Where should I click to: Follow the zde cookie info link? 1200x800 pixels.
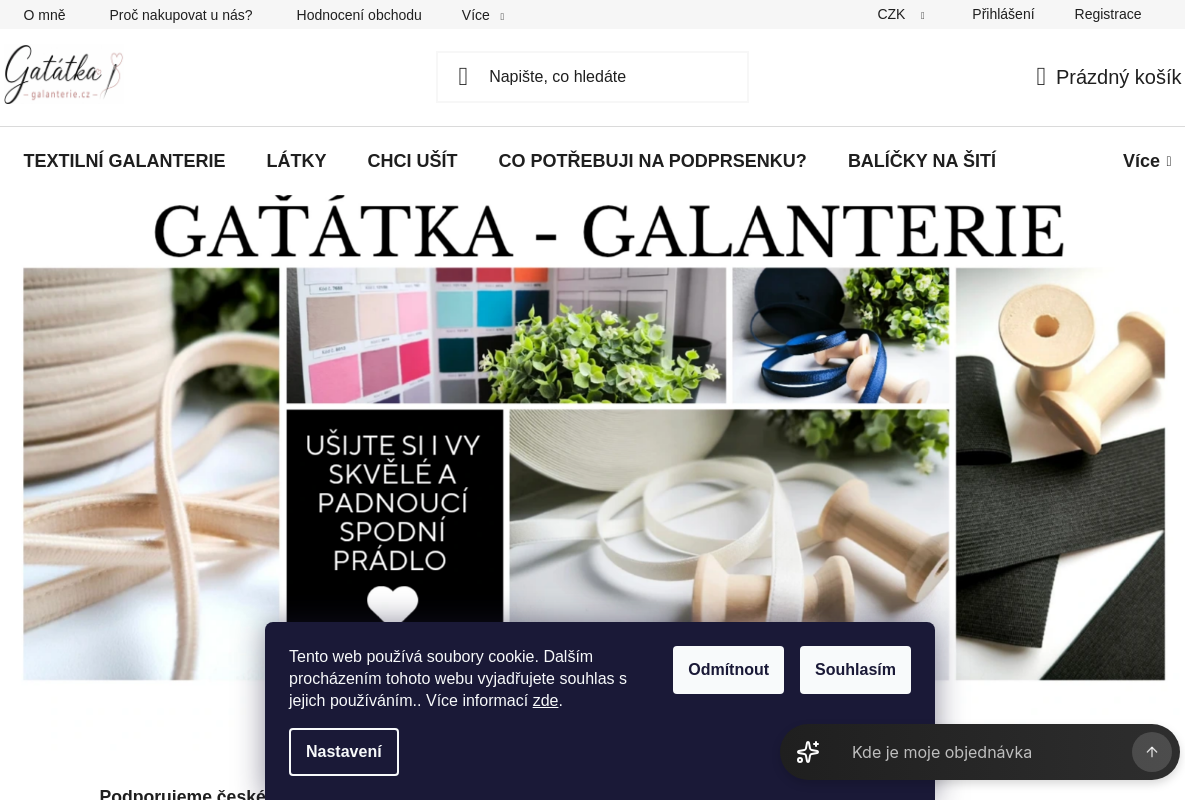pyautogui.click(x=545, y=701)
